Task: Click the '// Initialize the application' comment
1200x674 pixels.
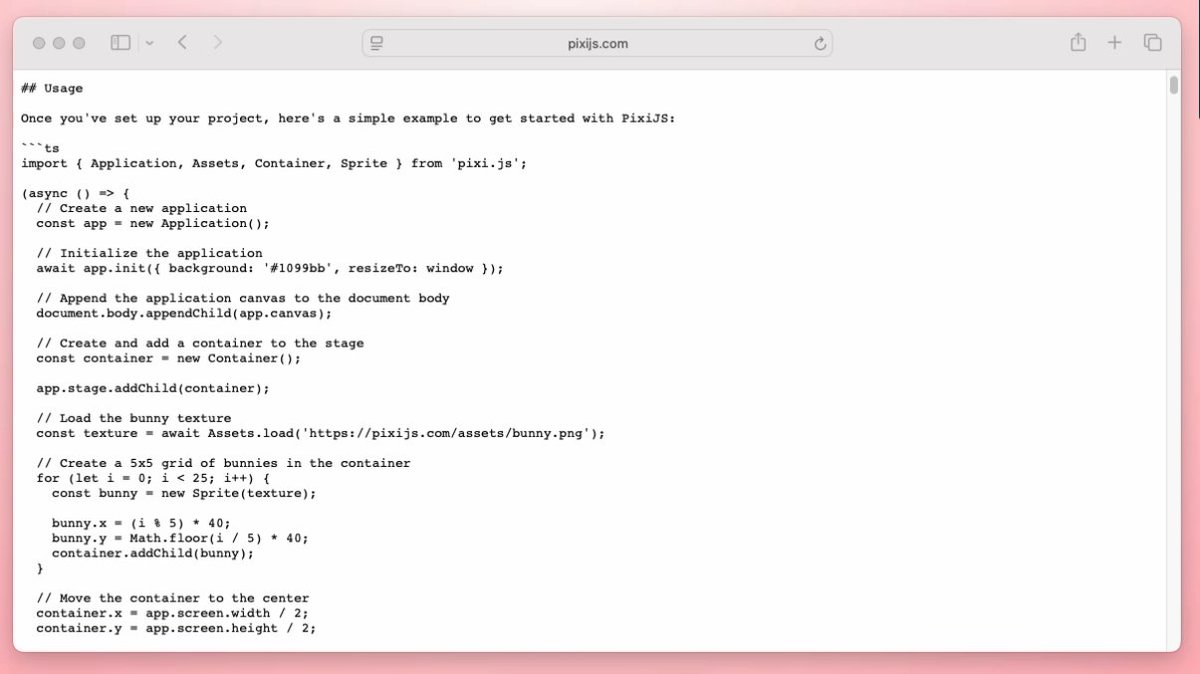Action: (149, 253)
